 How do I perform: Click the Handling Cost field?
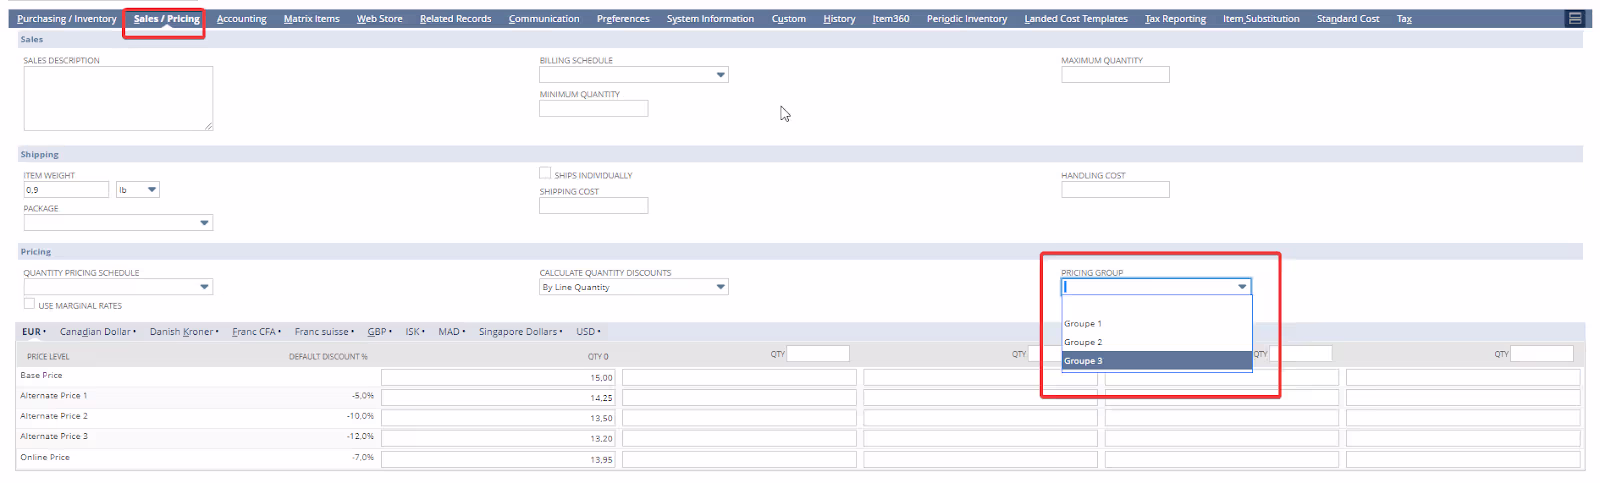pos(1115,189)
